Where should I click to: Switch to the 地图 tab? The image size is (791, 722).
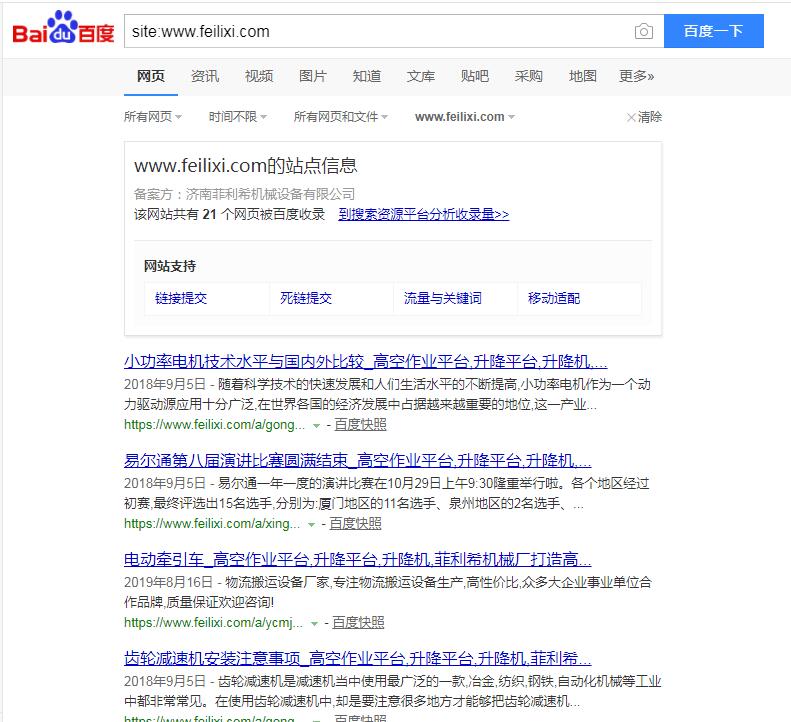click(x=583, y=76)
